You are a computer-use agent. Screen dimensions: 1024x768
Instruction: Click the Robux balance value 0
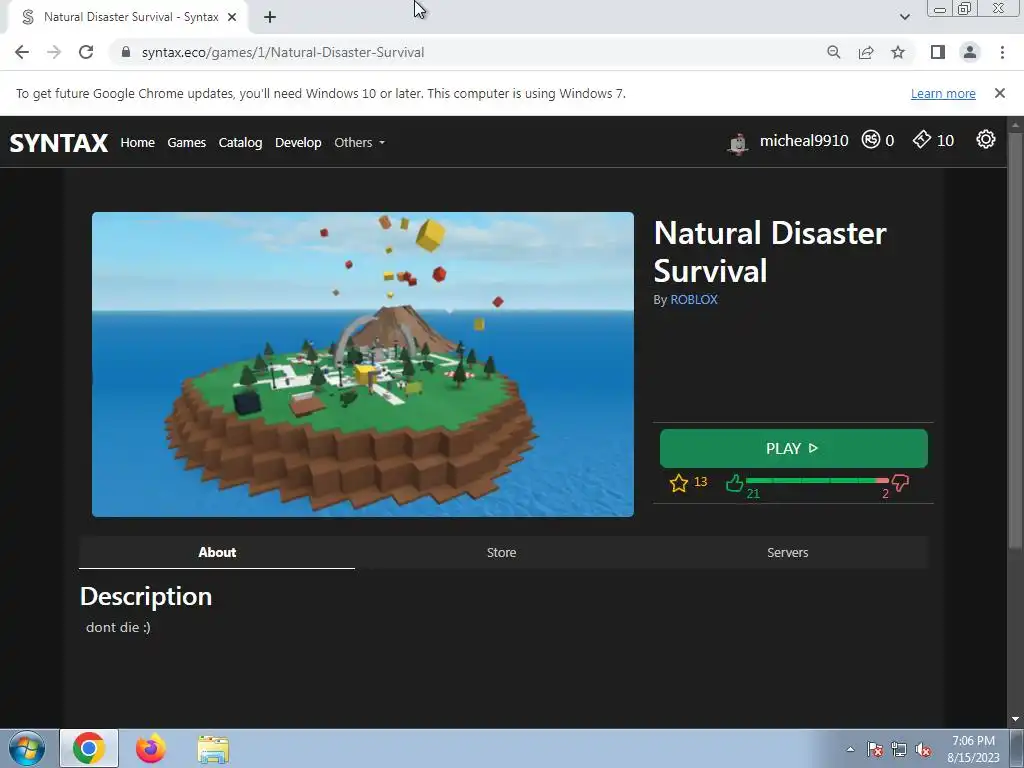point(889,140)
